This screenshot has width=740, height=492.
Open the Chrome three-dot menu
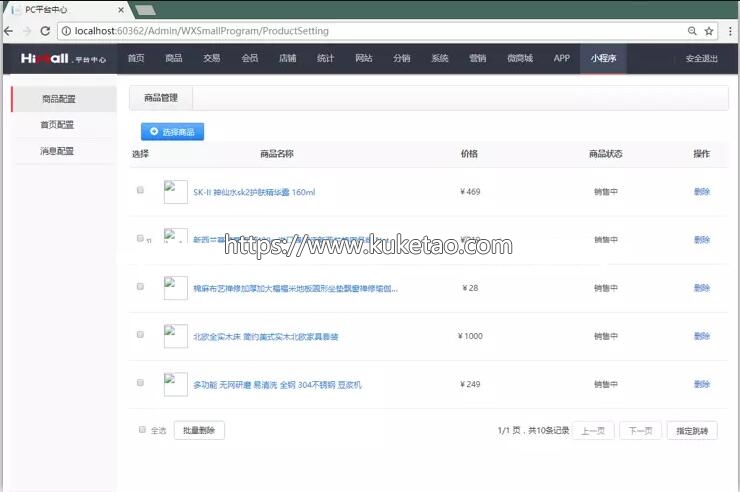click(729, 31)
